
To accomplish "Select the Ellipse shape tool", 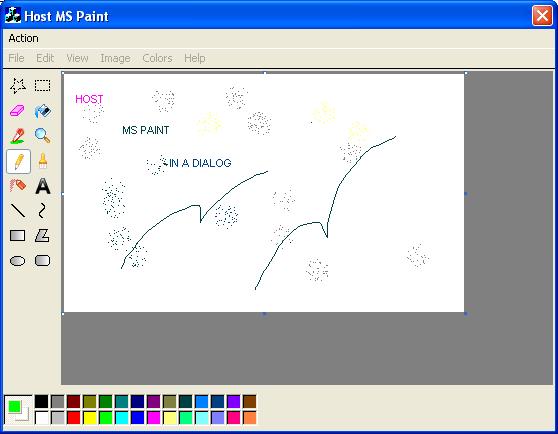I will click(x=18, y=261).
